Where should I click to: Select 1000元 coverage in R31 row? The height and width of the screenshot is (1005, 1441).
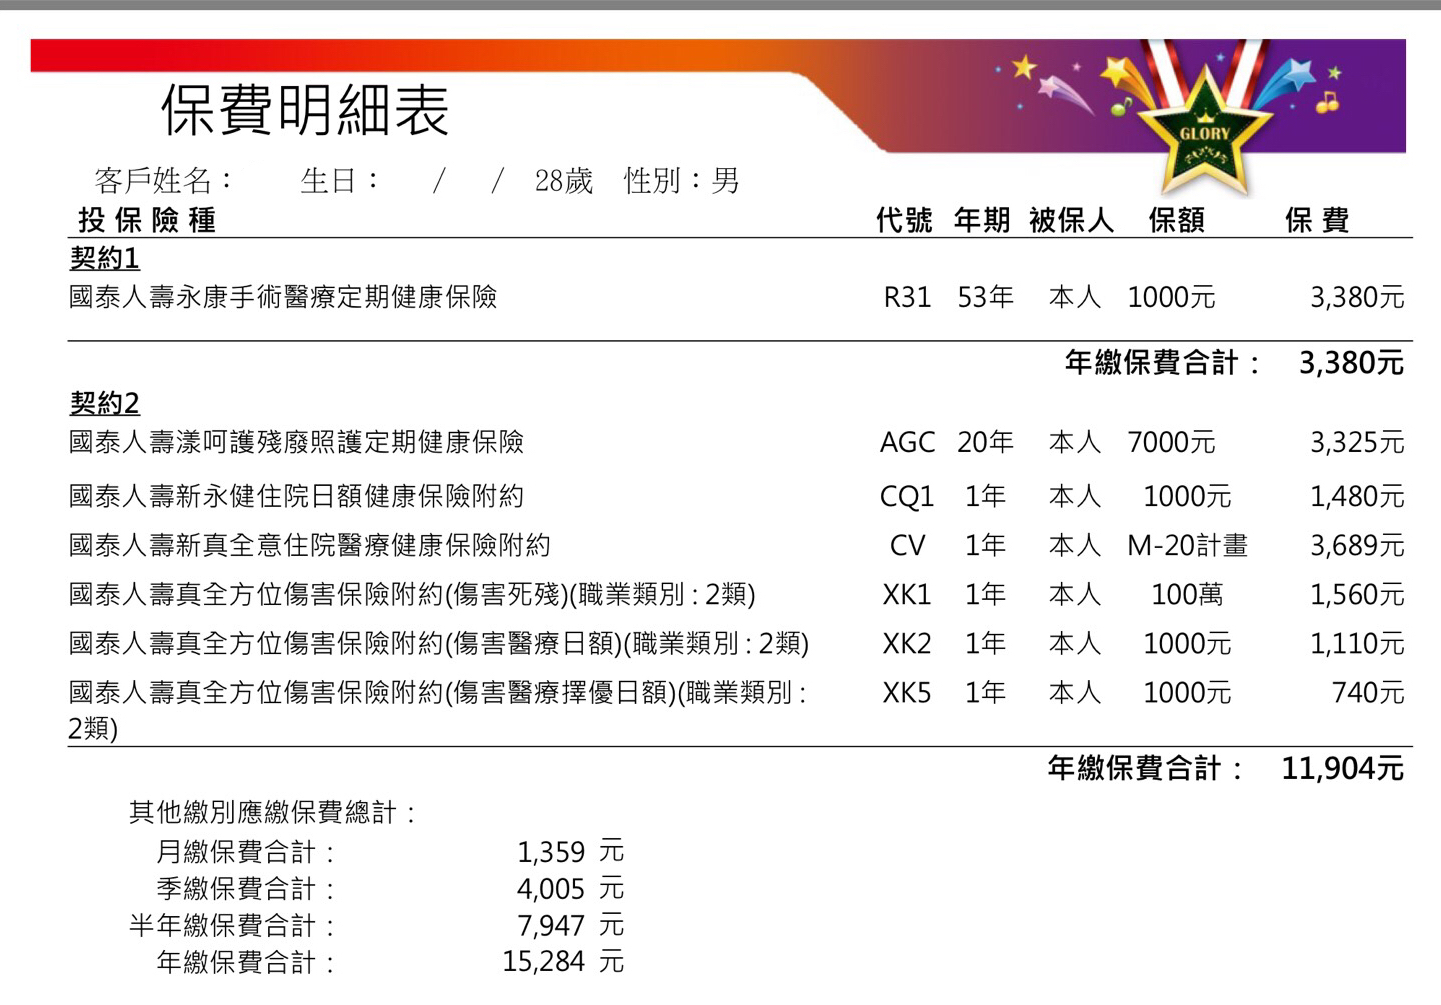[x=1171, y=297]
